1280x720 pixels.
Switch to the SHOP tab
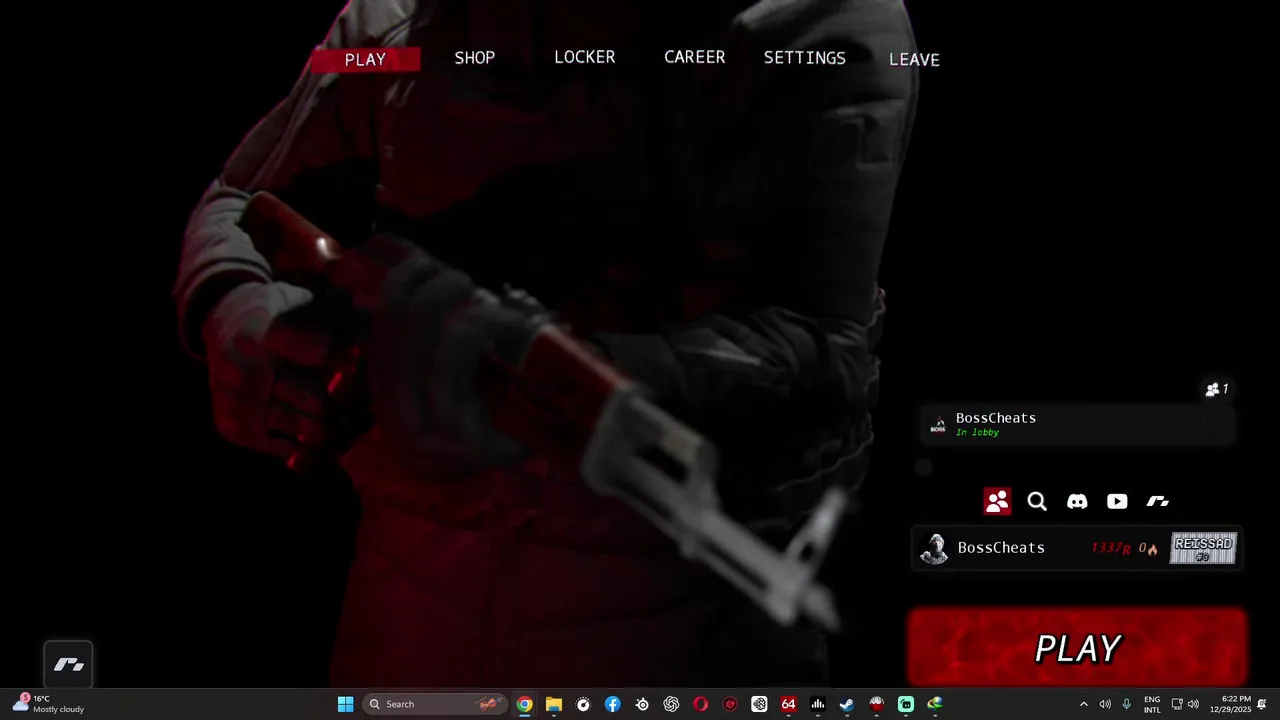coord(475,58)
